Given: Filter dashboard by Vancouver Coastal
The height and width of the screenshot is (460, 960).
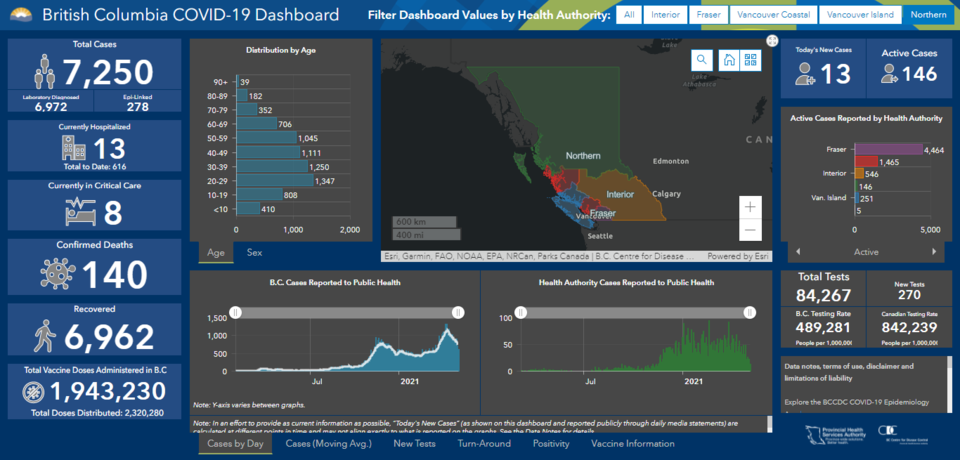Looking at the screenshot, I should [x=773, y=15].
